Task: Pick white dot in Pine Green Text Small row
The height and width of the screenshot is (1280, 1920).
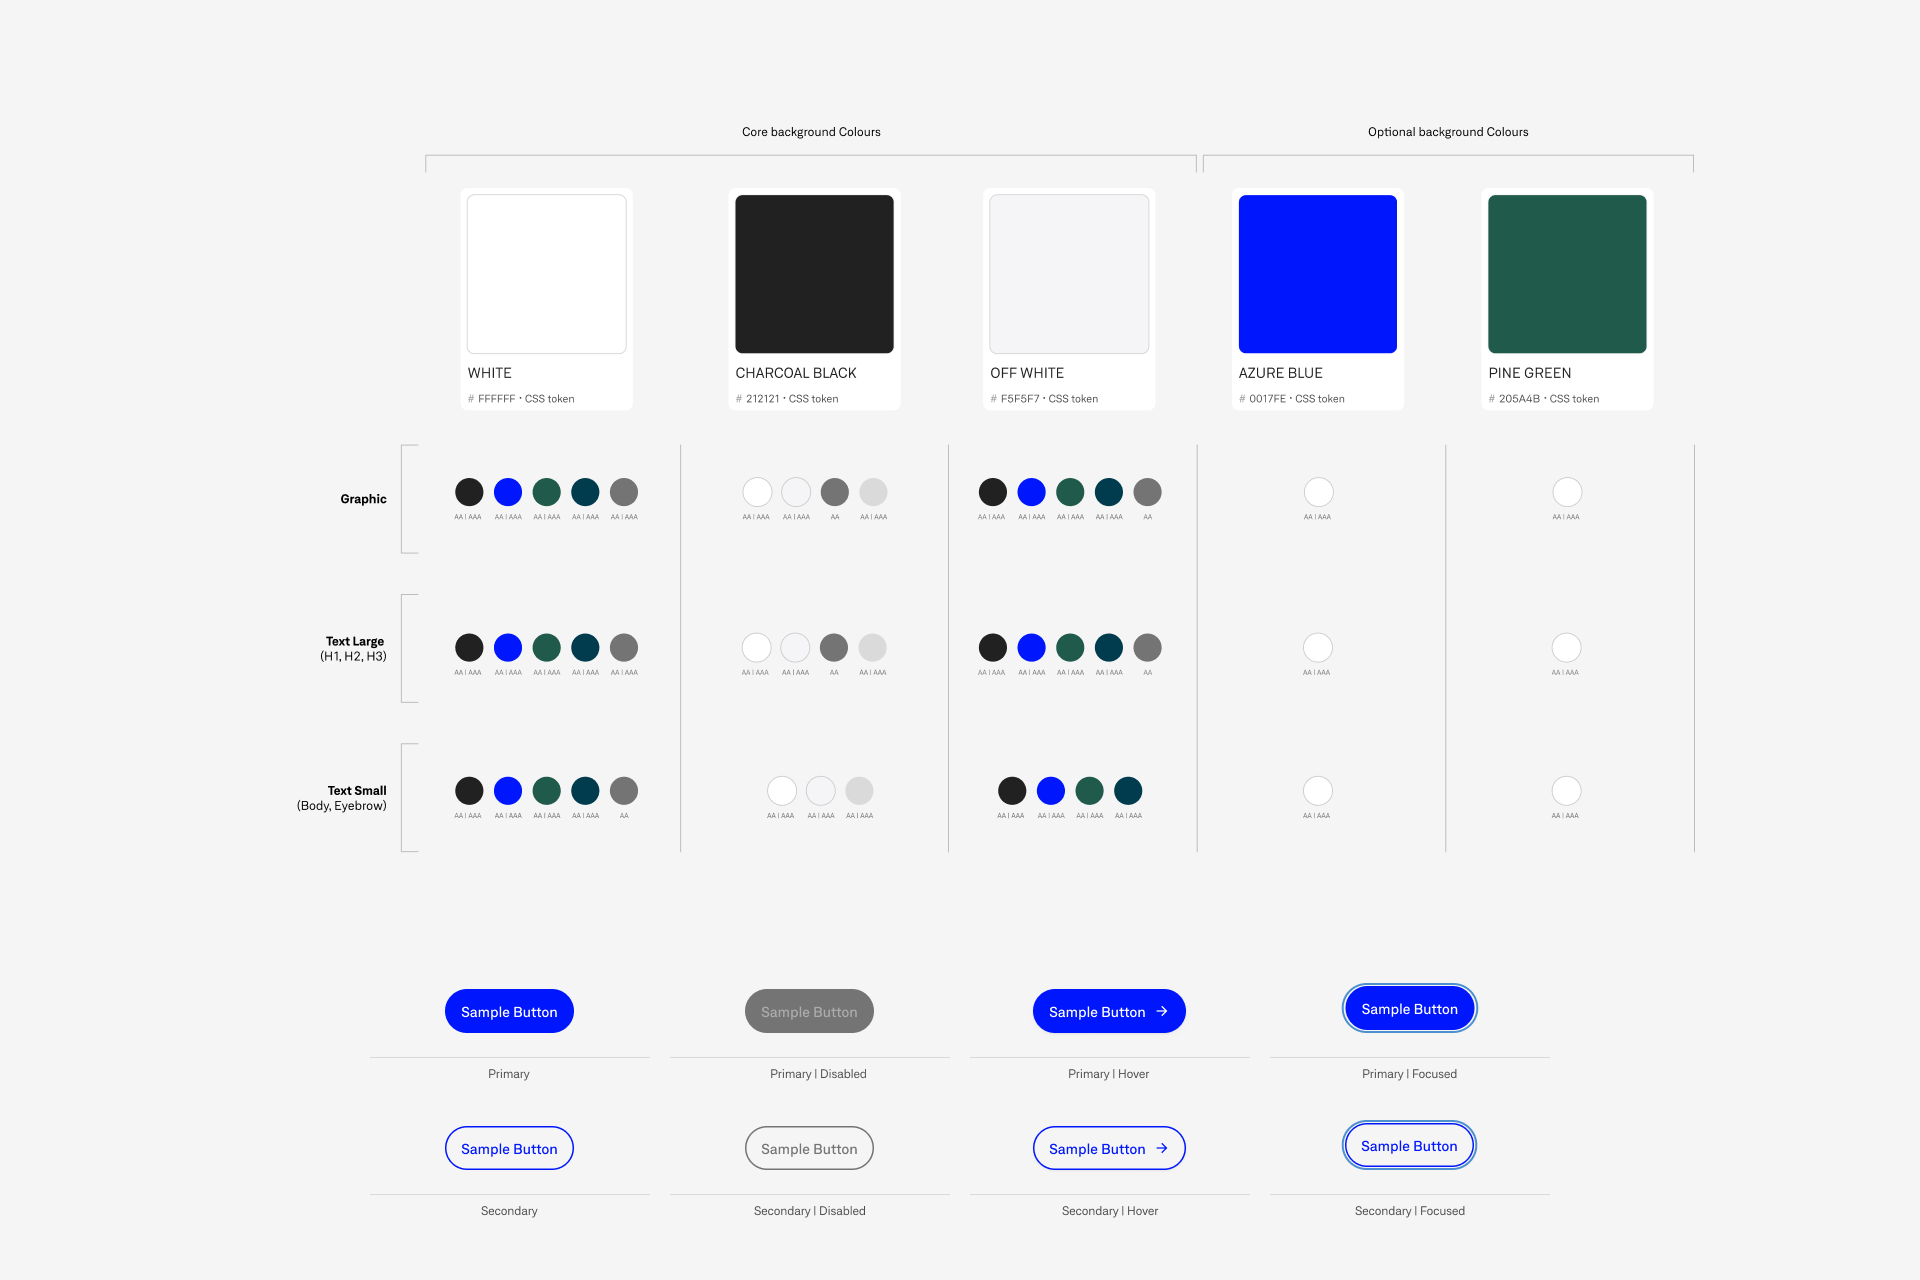Action: pyautogui.click(x=1566, y=791)
